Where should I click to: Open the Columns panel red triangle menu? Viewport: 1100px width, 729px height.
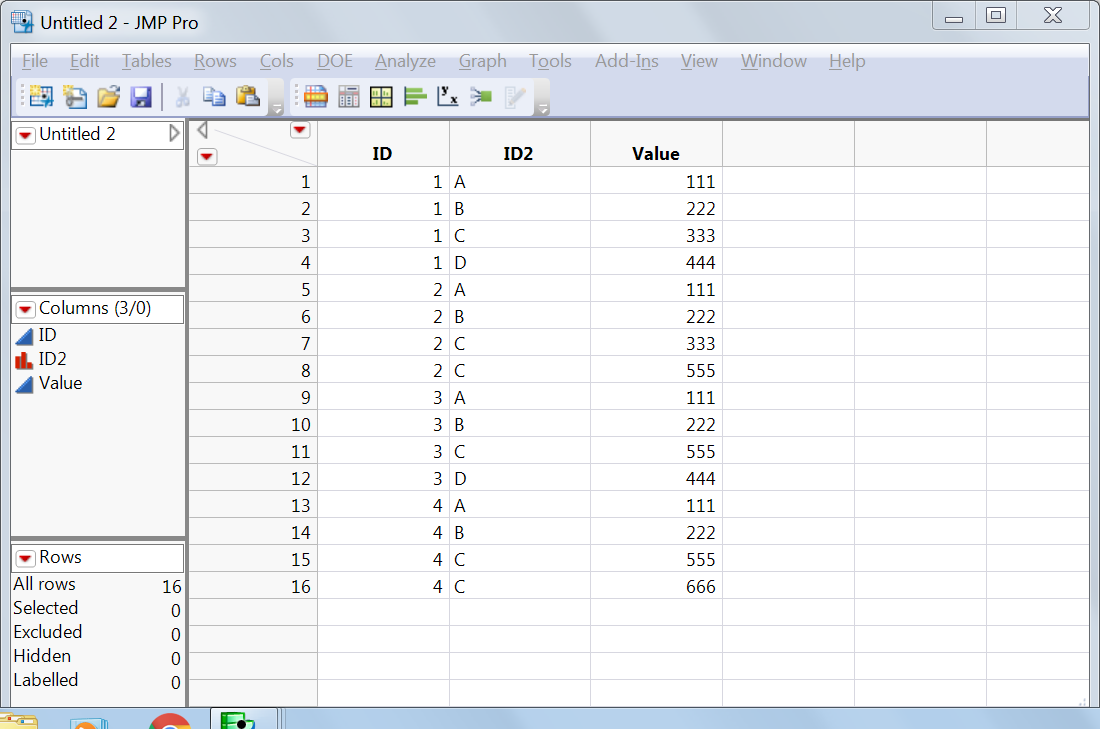24,309
